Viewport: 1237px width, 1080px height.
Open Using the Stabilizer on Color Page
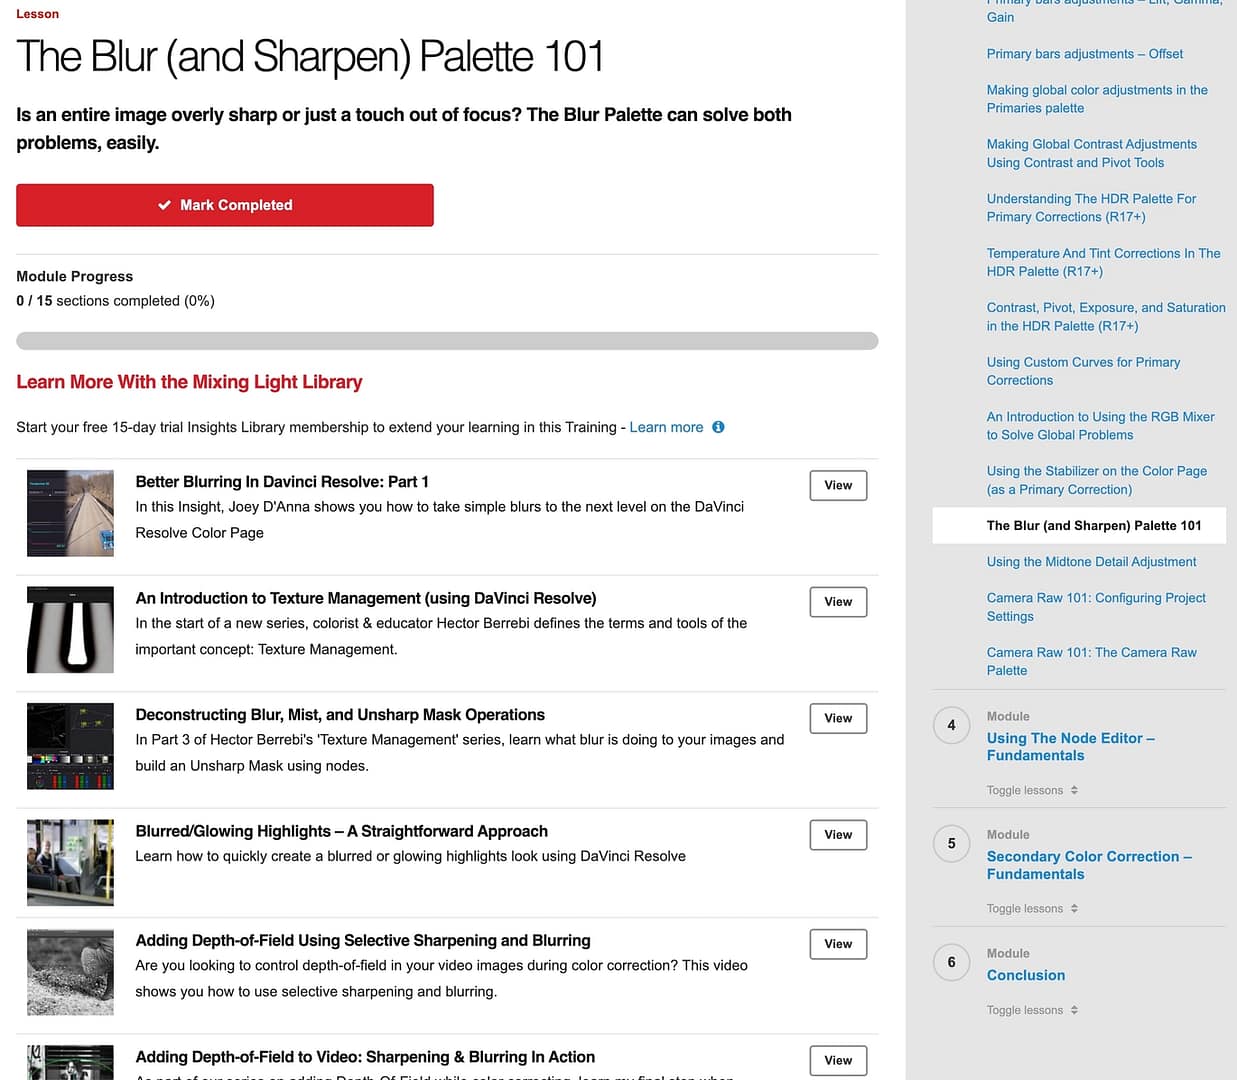(x=1096, y=480)
